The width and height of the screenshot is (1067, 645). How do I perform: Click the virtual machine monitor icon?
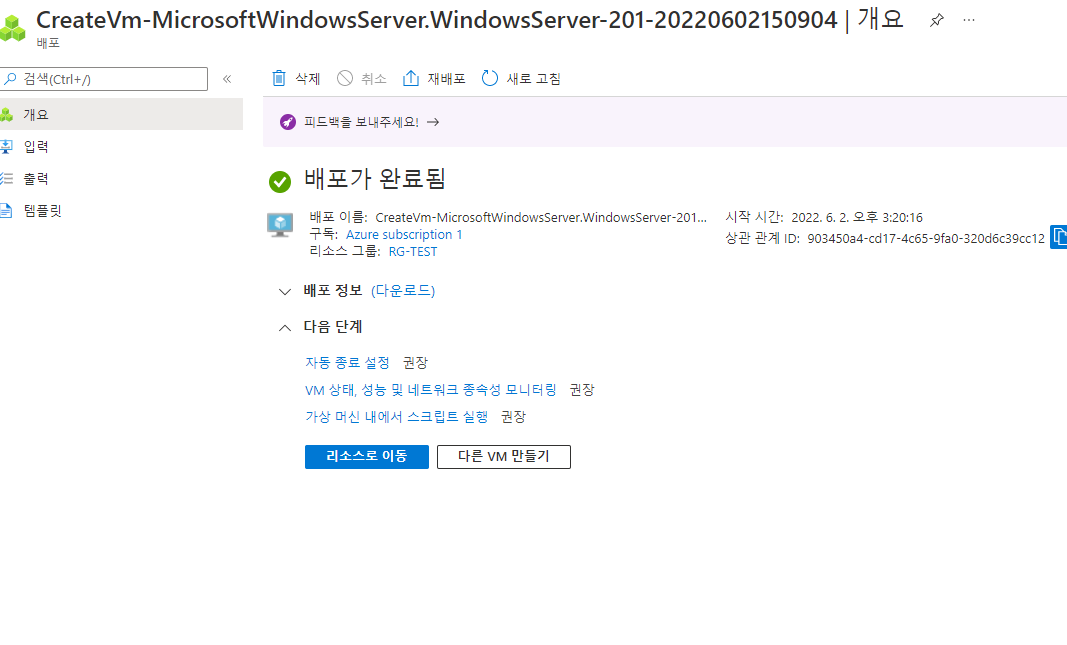280,225
